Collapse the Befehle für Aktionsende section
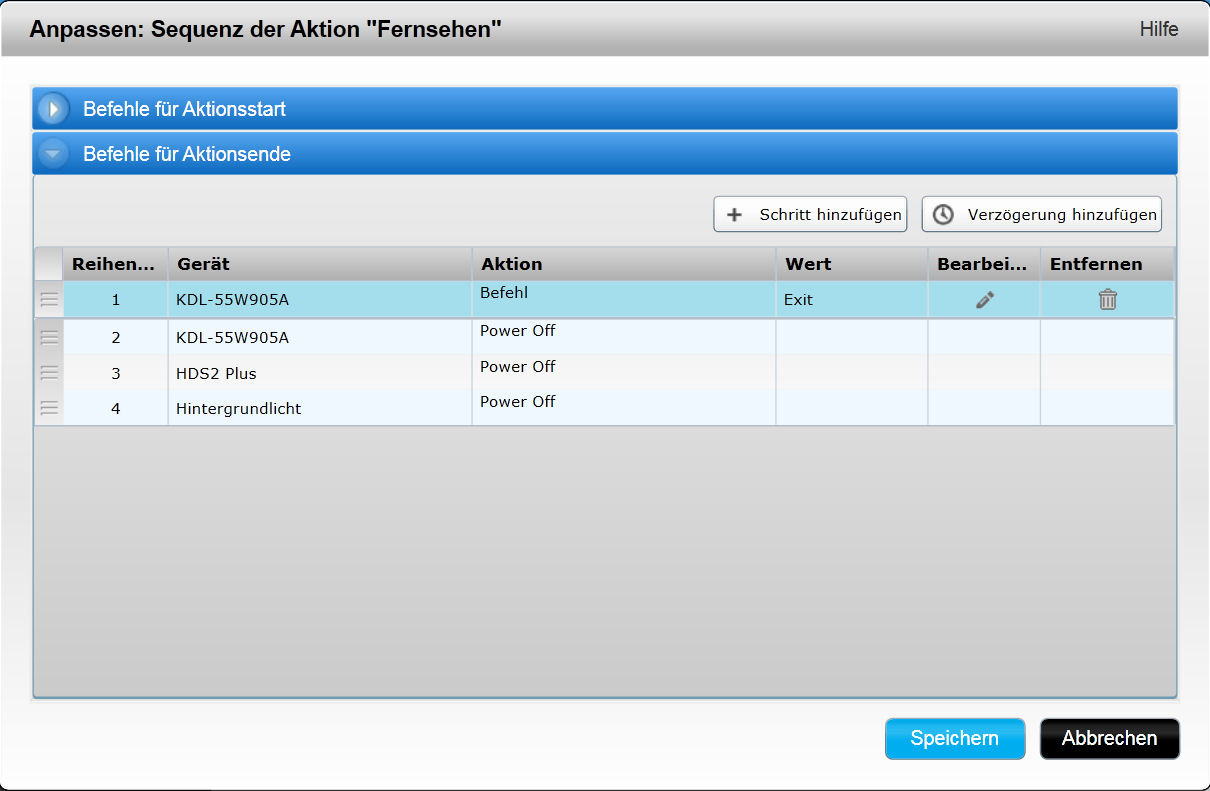 click(x=54, y=154)
